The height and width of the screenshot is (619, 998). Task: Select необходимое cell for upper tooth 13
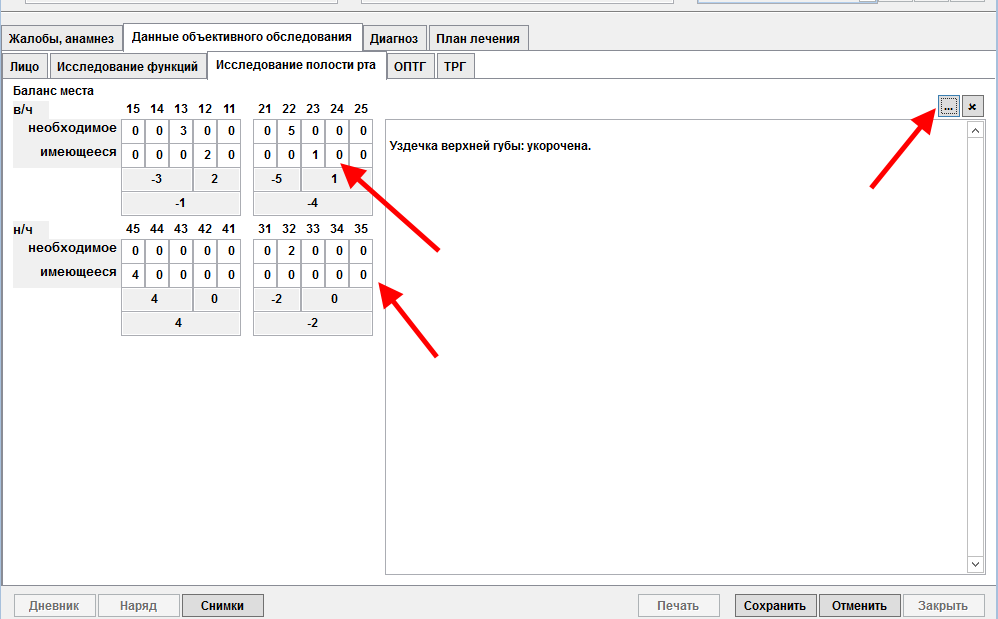click(x=181, y=131)
